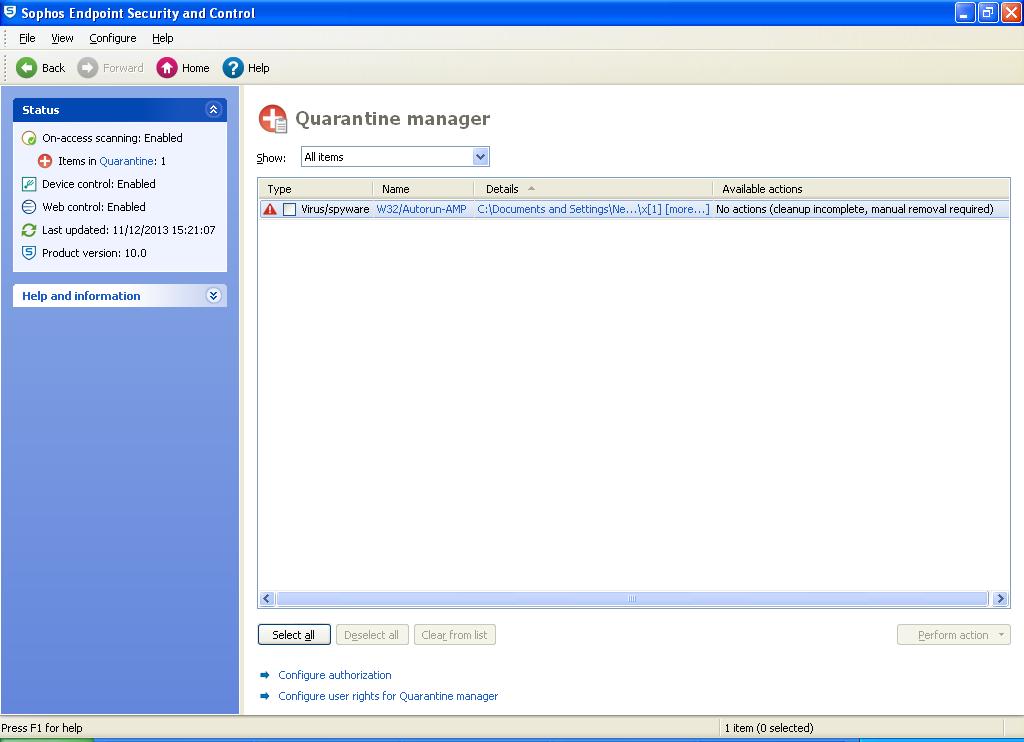Click the list's scroll right arrow

[x=1000, y=599]
